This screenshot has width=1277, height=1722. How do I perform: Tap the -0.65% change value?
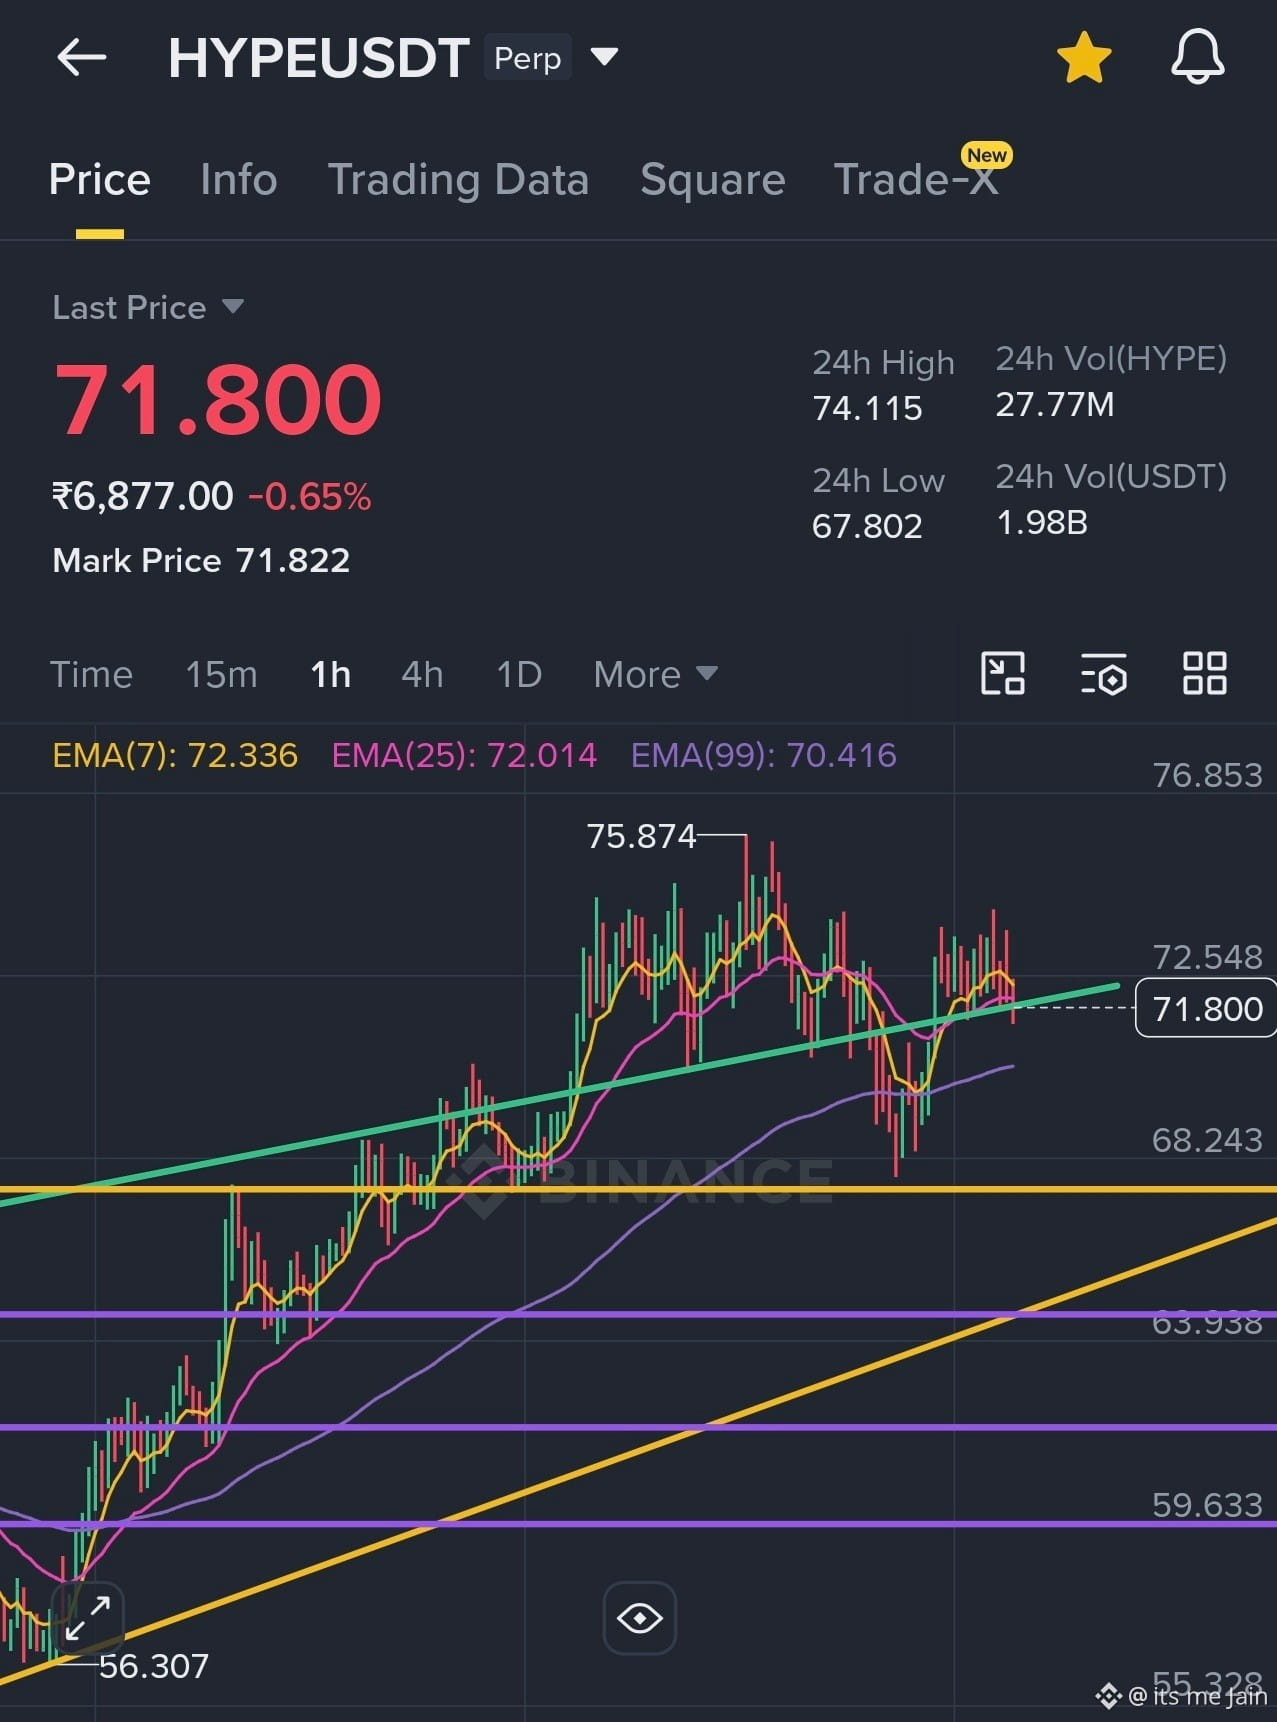tap(309, 496)
